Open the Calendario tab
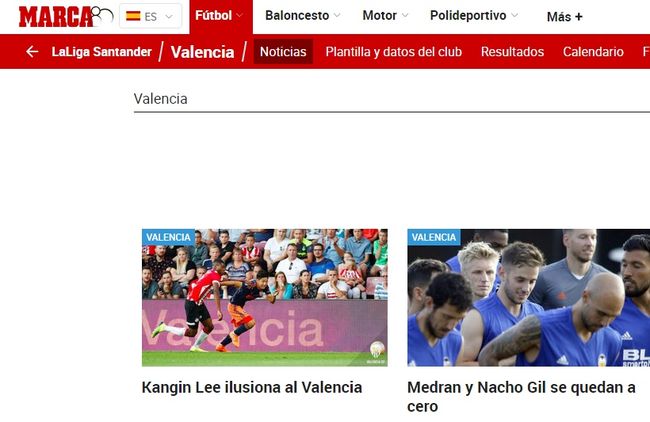Image resolution: width=650 pixels, height=422 pixels. pyautogui.click(x=593, y=52)
